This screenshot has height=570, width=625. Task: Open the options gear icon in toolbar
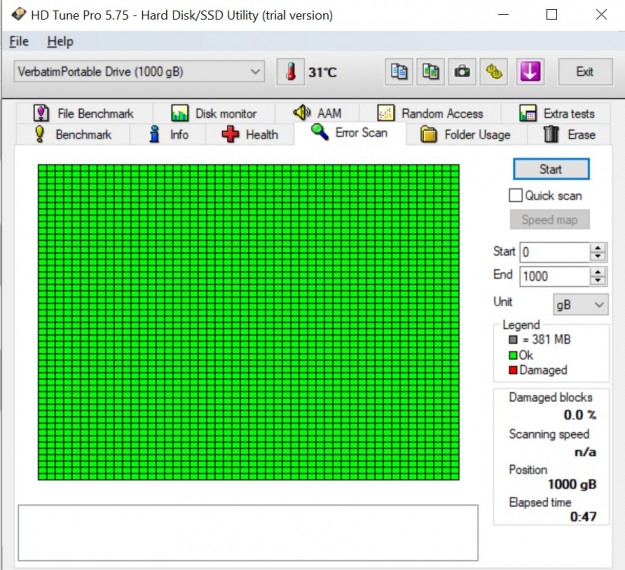coord(494,72)
